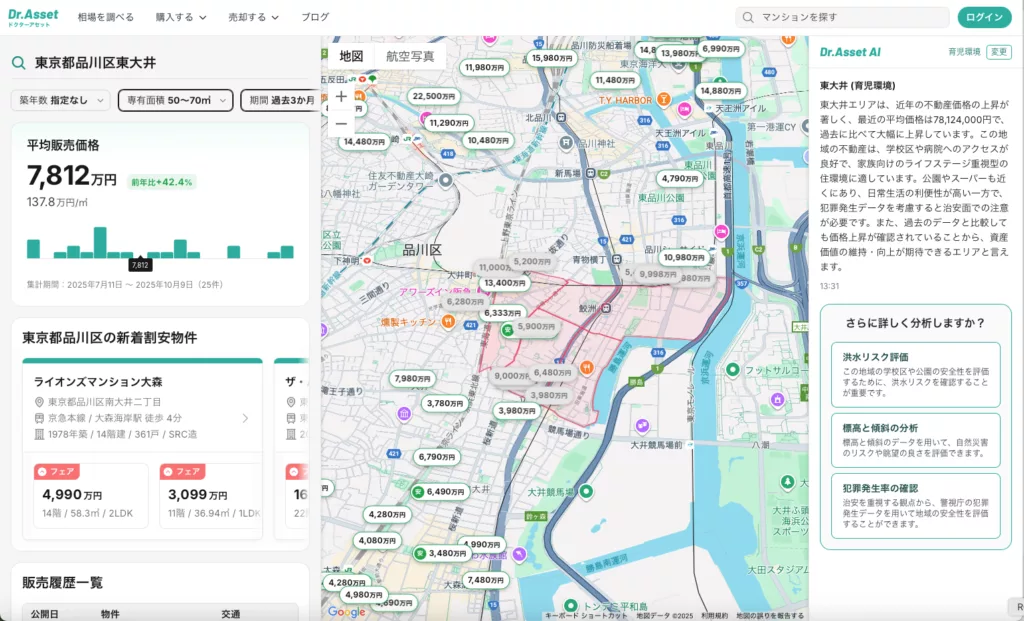Expand the 購入する menu
This screenshot has height=621, width=1024.
coord(181,17)
